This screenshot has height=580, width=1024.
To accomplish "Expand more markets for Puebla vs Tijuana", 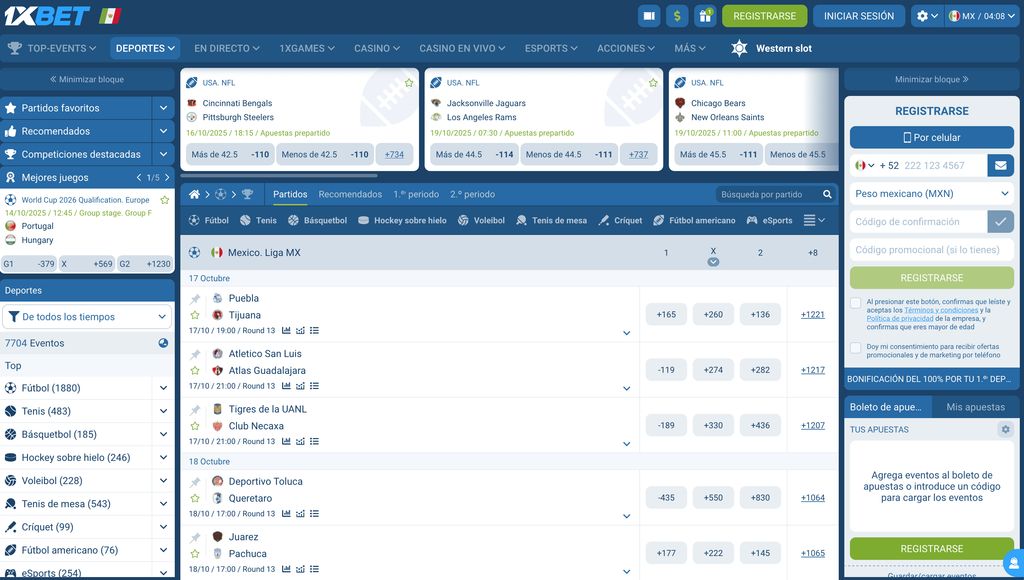I will tap(626, 333).
